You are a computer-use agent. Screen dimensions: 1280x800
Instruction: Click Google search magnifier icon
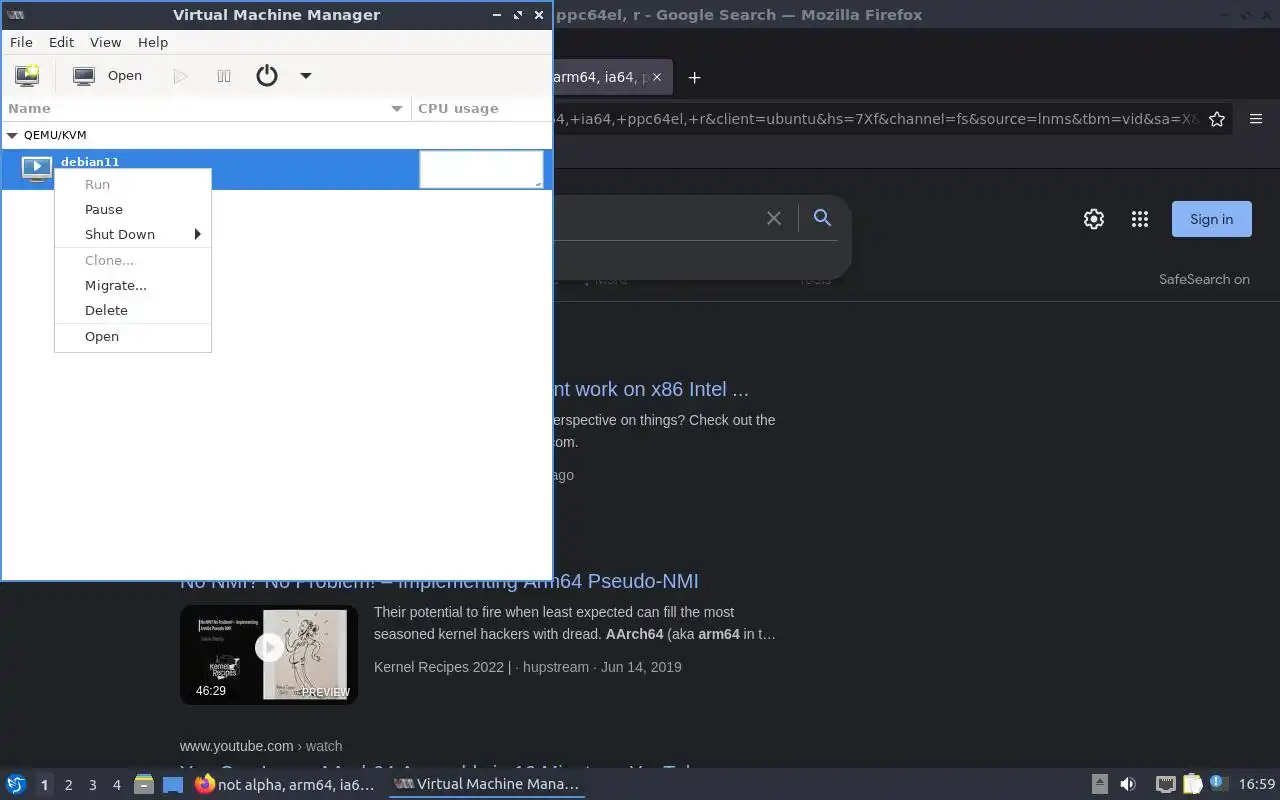click(x=822, y=218)
